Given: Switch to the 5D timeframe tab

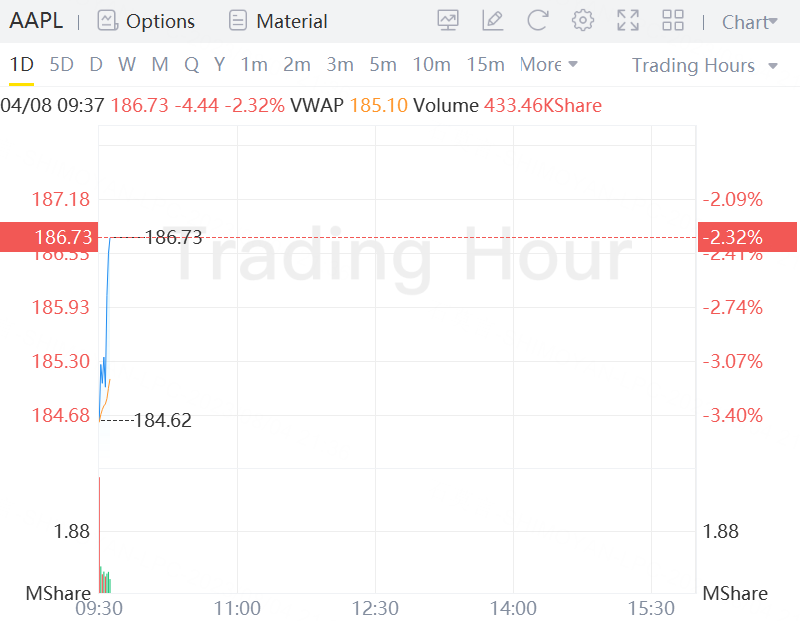Looking at the screenshot, I should click(62, 65).
